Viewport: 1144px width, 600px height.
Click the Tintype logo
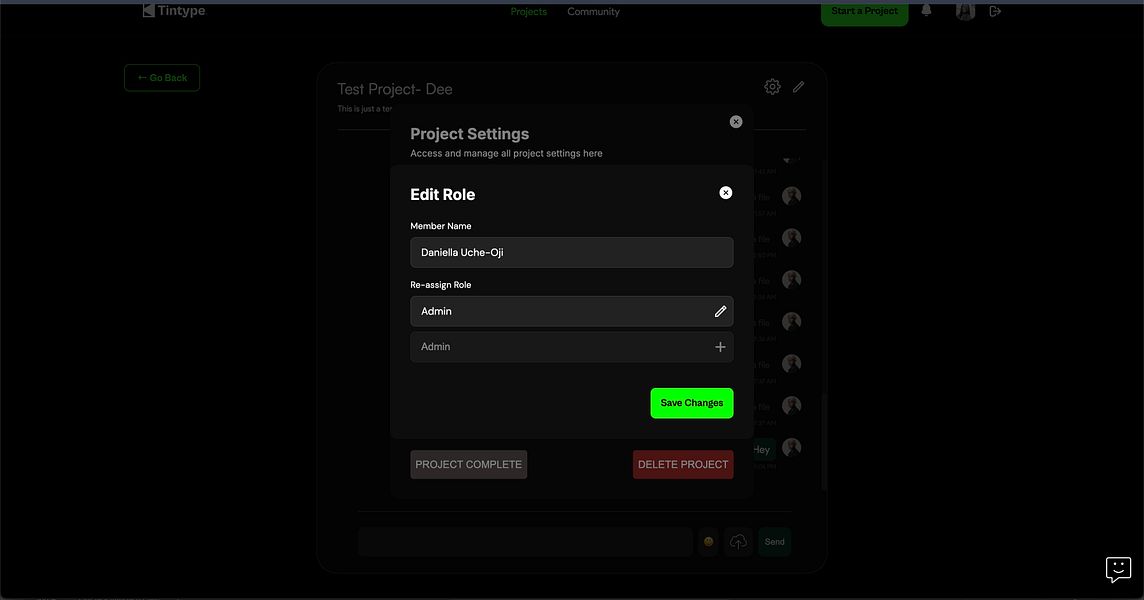[174, 10]
